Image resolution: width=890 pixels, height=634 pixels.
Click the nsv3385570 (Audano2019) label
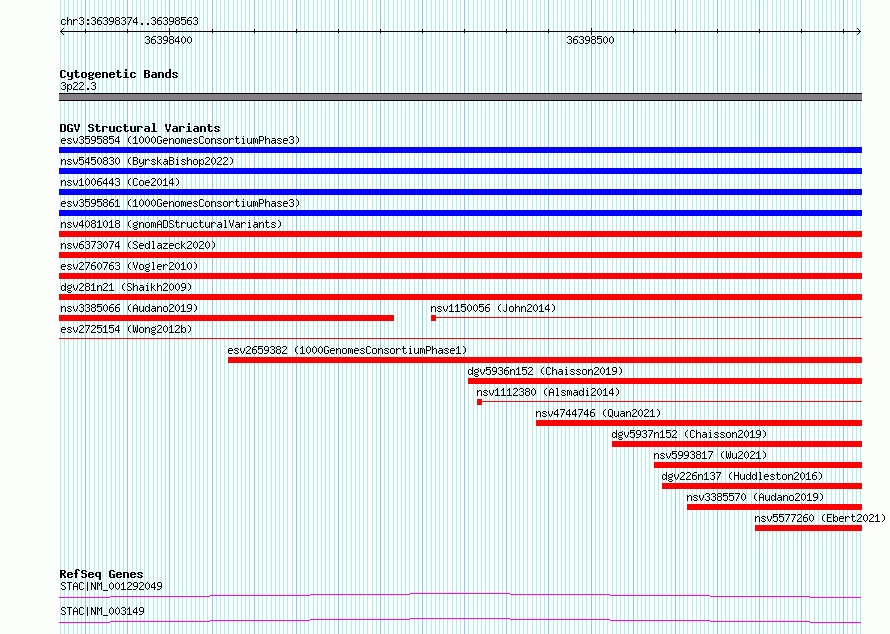[x=755, y=497]
